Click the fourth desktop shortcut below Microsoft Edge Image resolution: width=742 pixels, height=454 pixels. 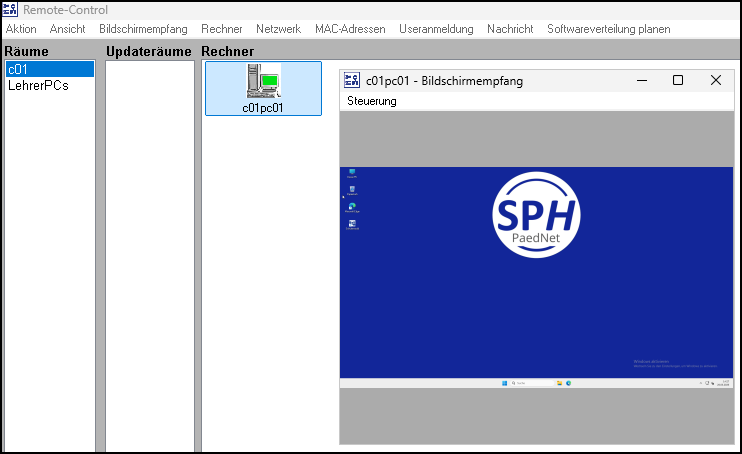pyautogui.click(x=352, y=224)
